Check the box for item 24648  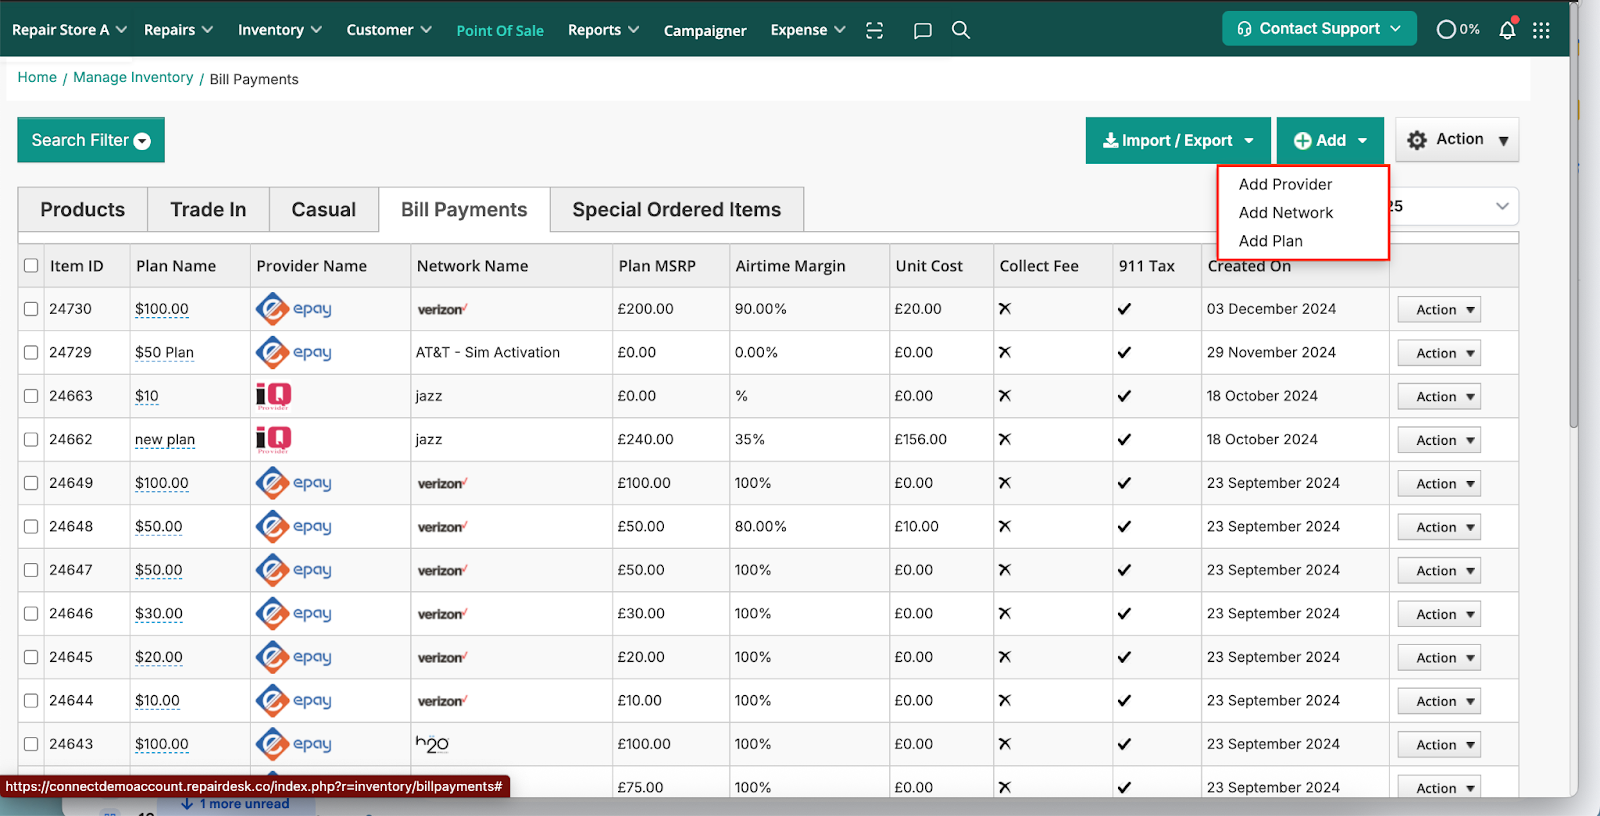[x=31, y=527]
